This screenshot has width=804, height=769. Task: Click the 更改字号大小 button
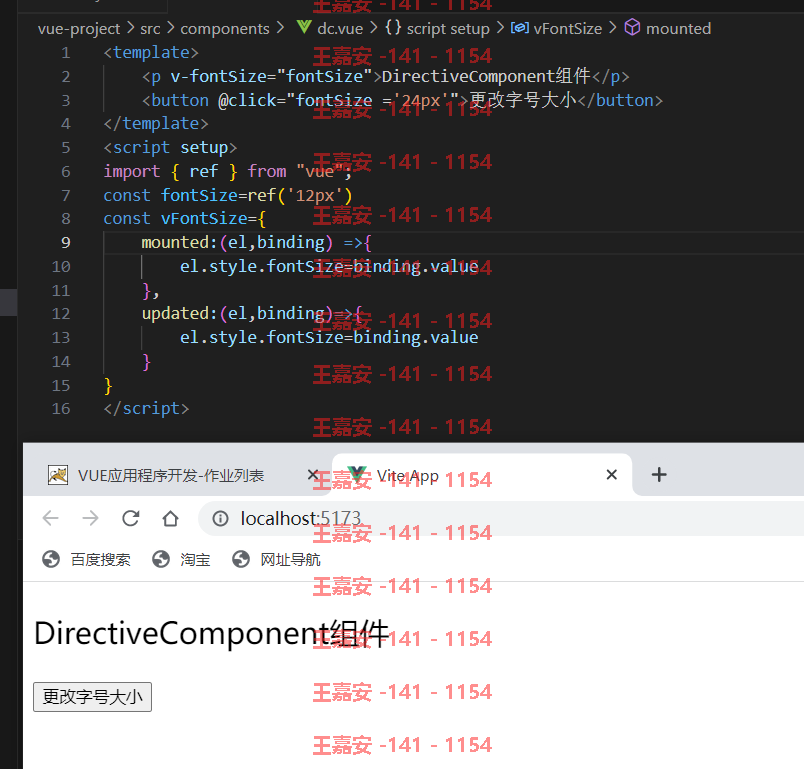92,697
